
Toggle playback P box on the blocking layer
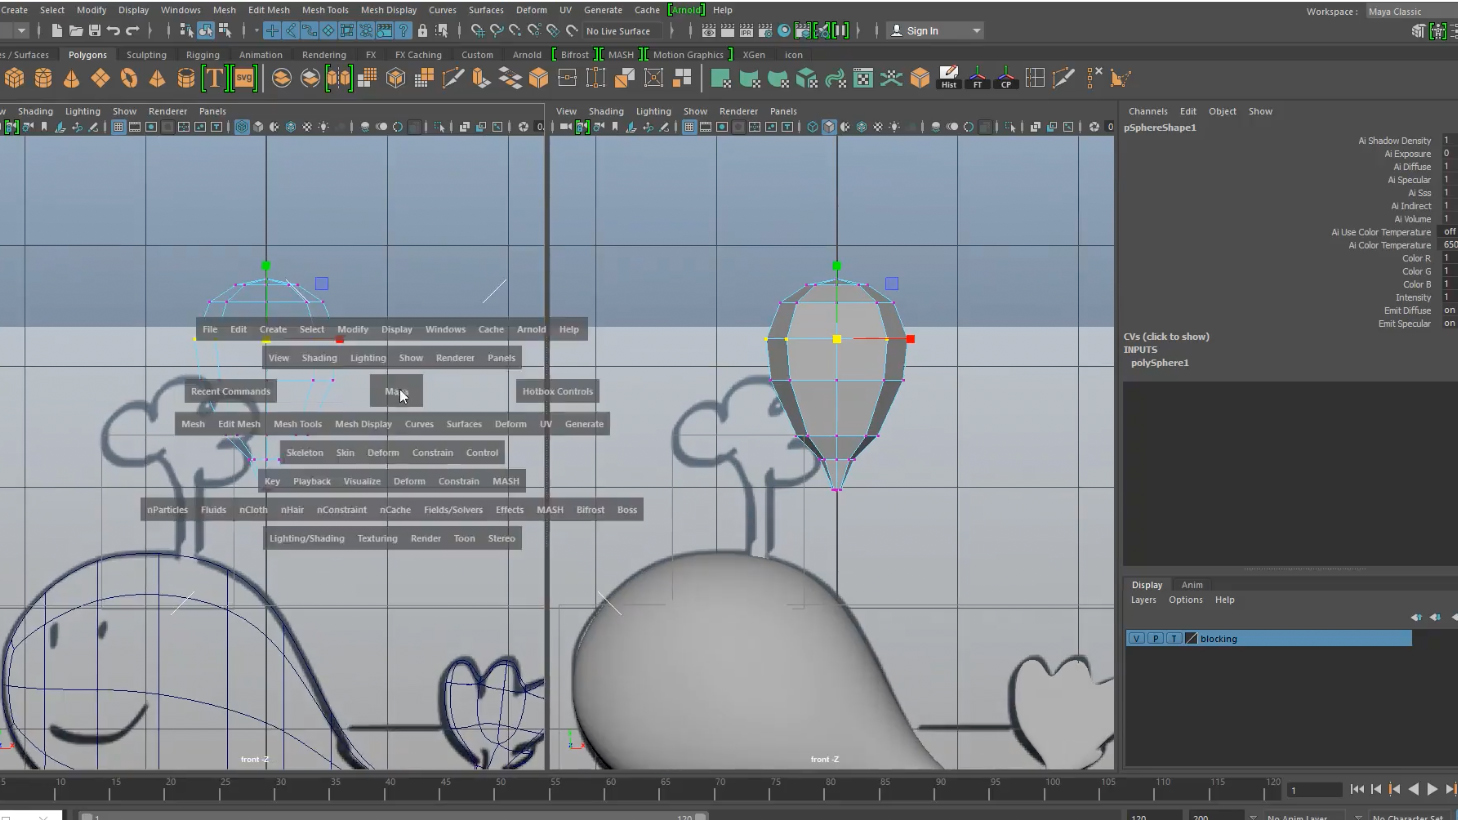tap(1155, 638)
